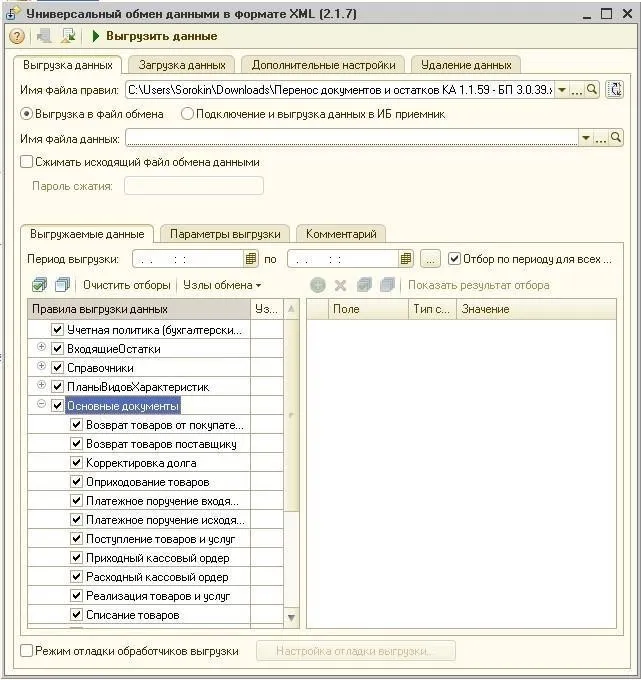
Task: Uncheck Справочники export rule
Action: (57, 368)
